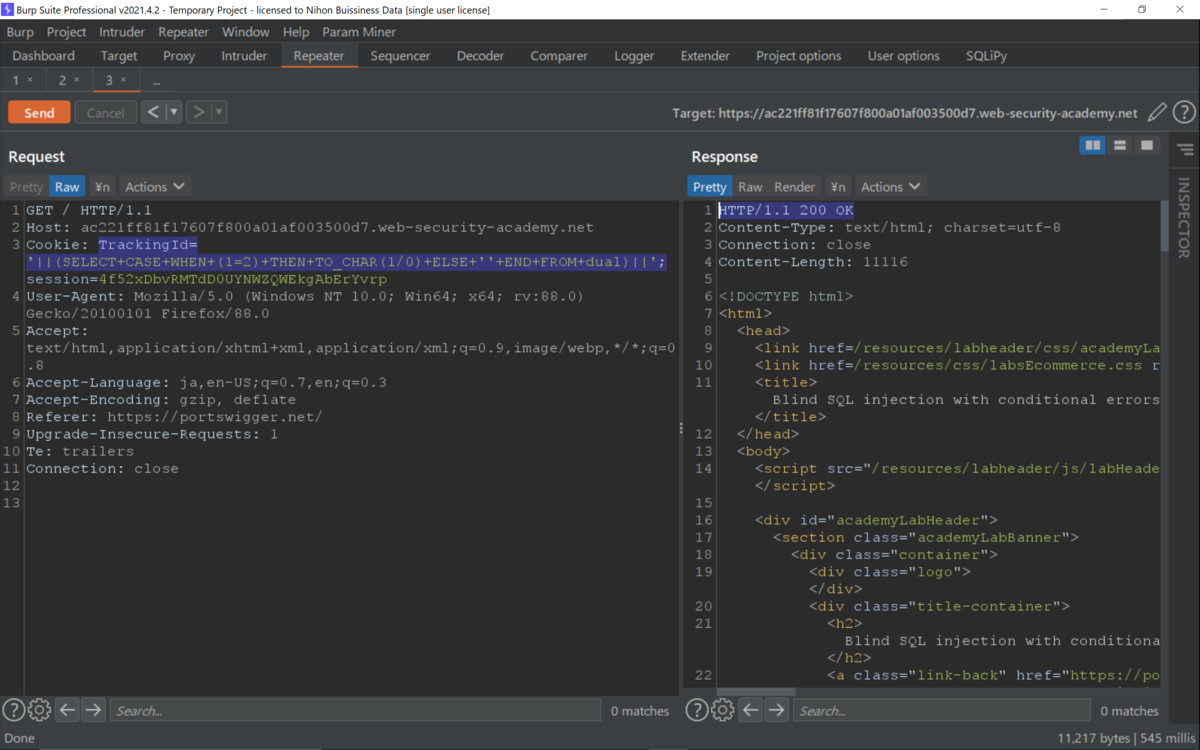Open the Window menu
This screenshot has width=1200, height=750.
tap(245, 32)
